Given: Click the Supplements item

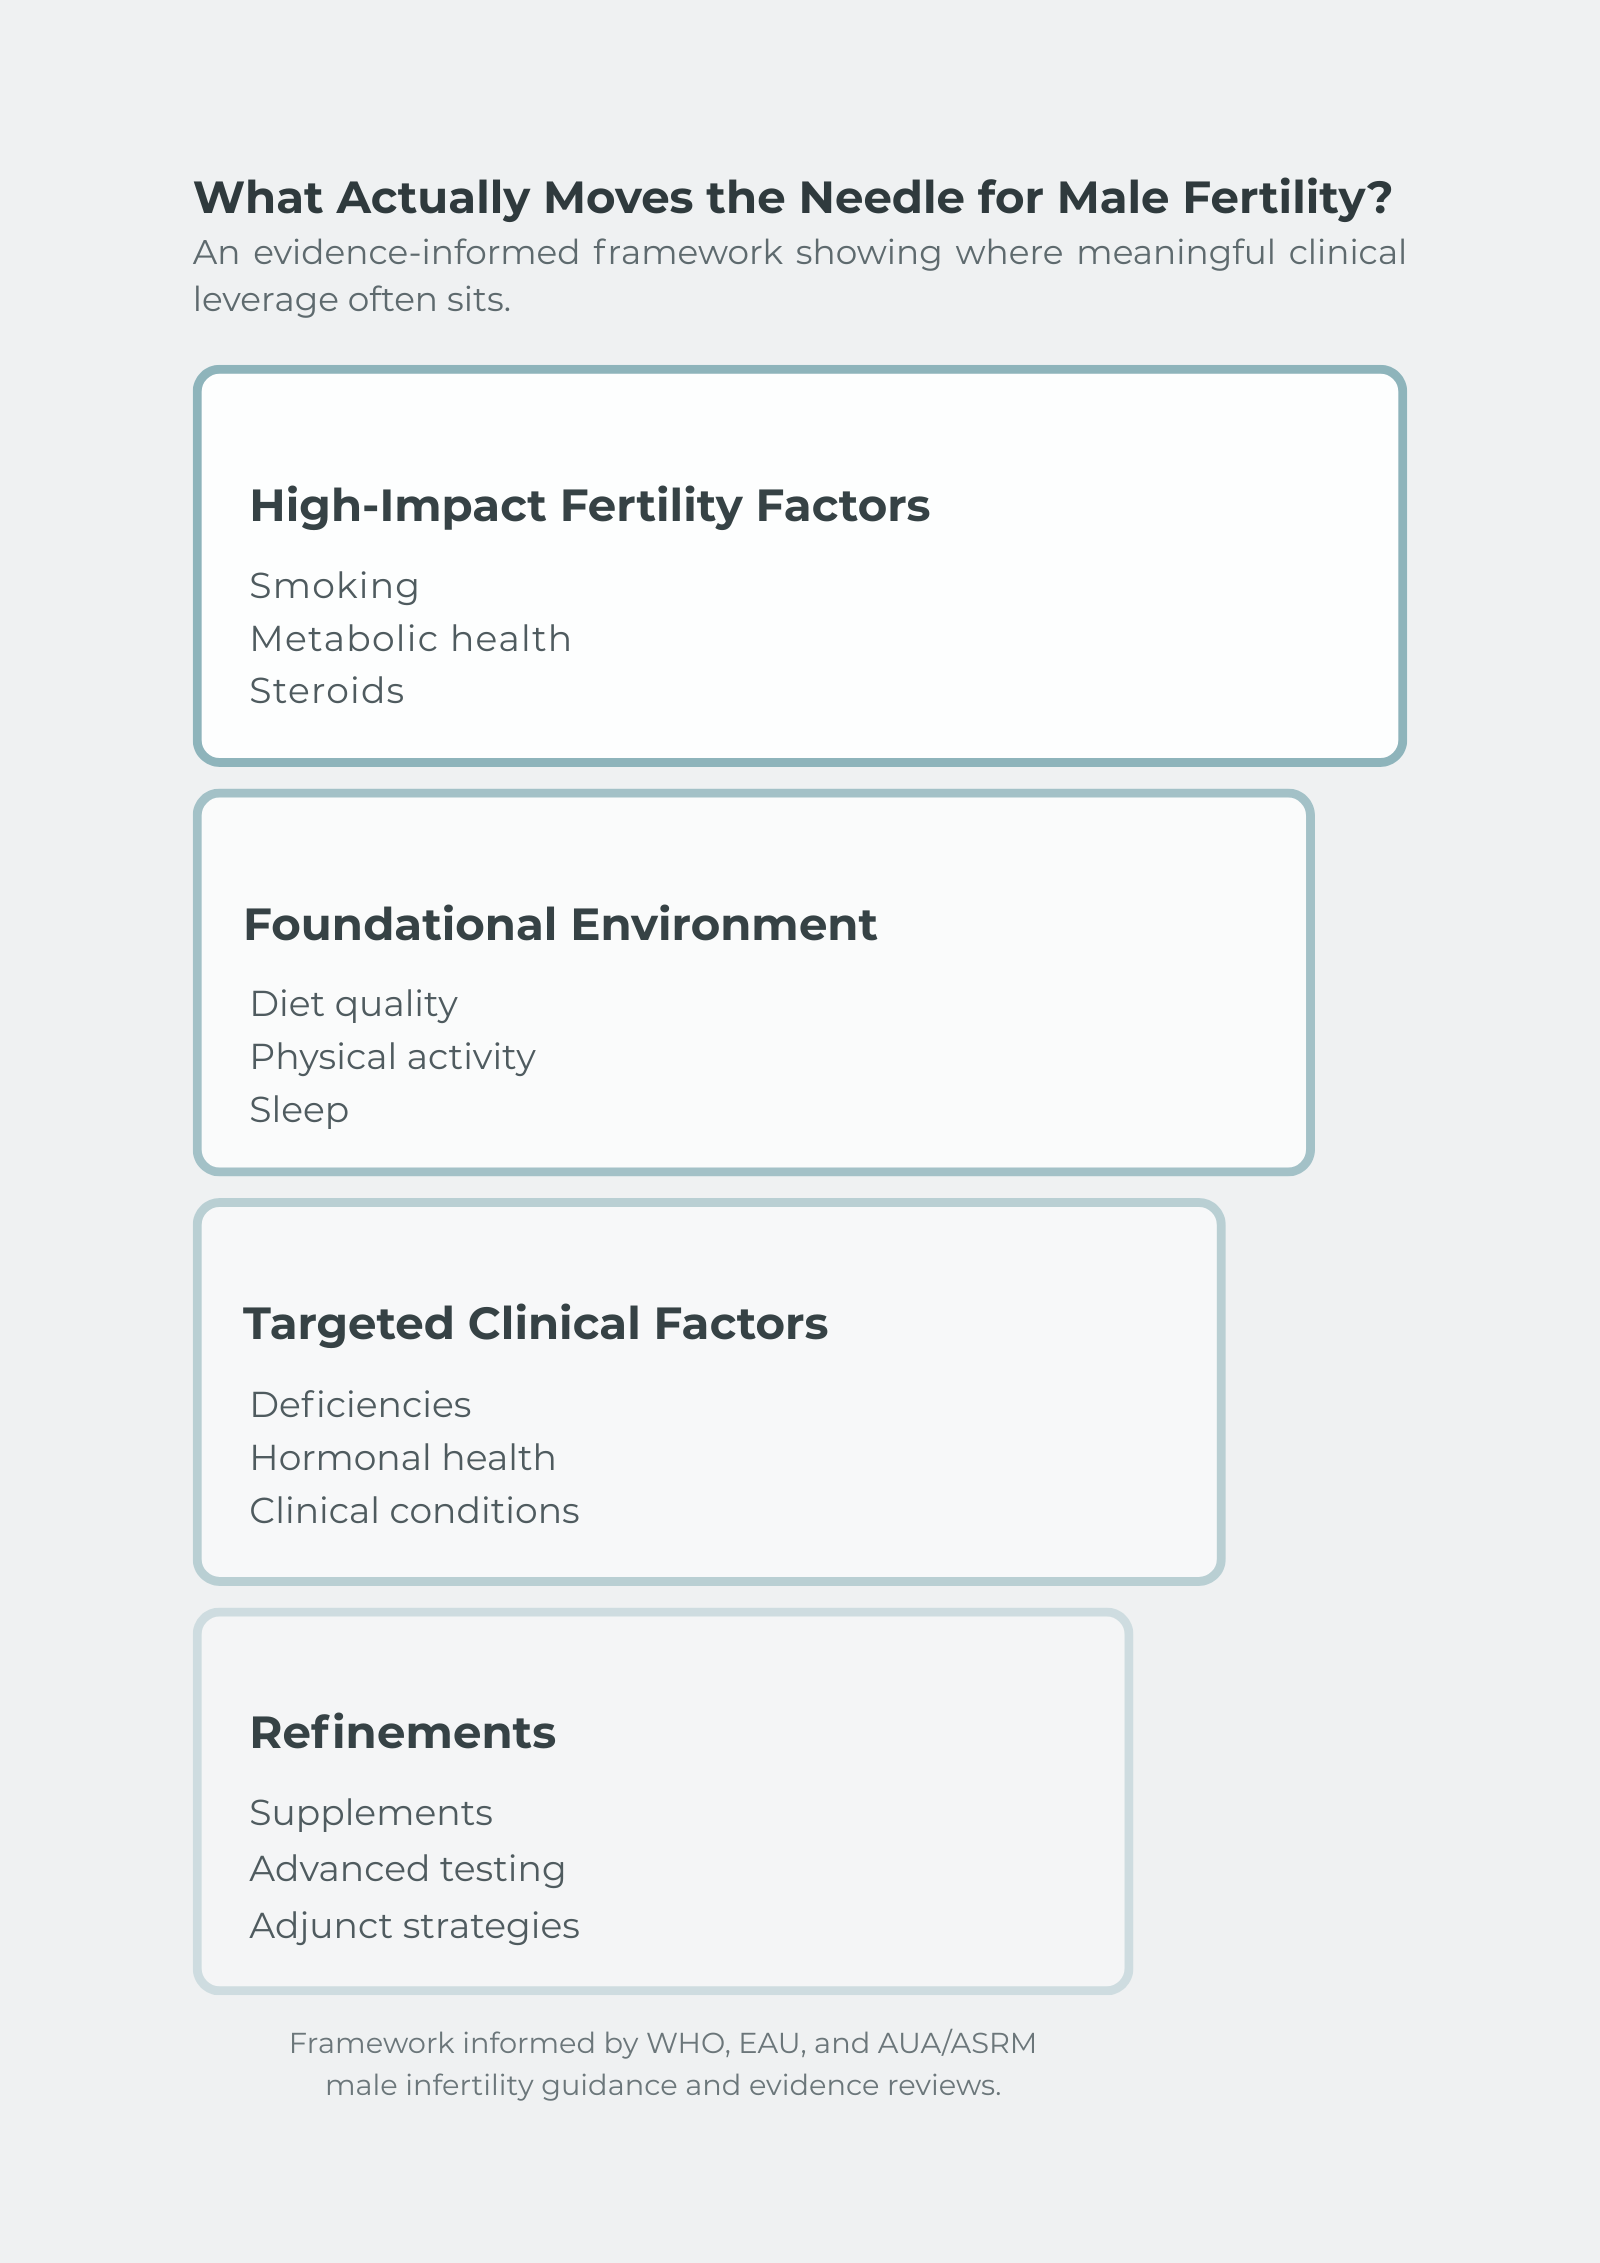Looking at the screenshot, I should click(x=371, y=1813).
